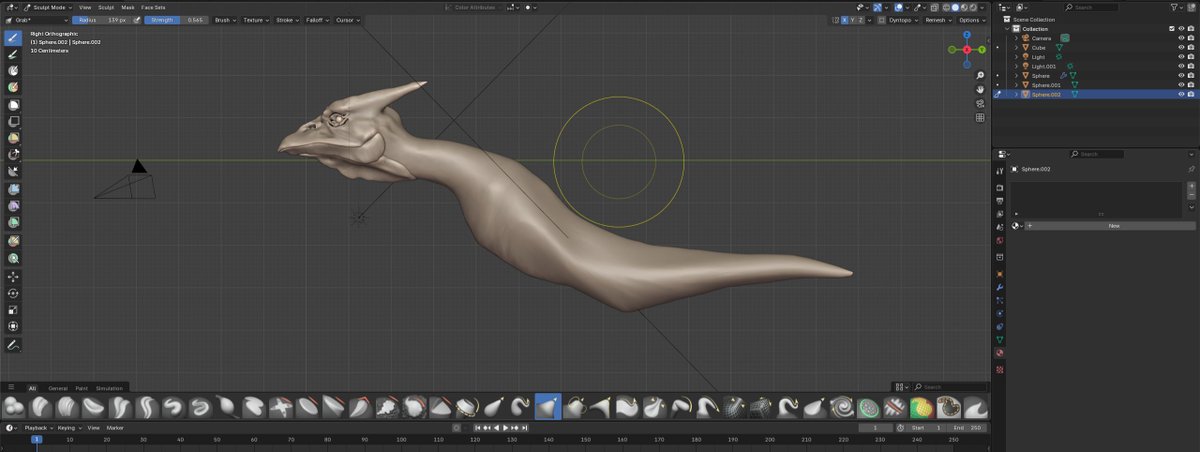
Task: Jump to the start frame playback button
Action: point(477,427)
